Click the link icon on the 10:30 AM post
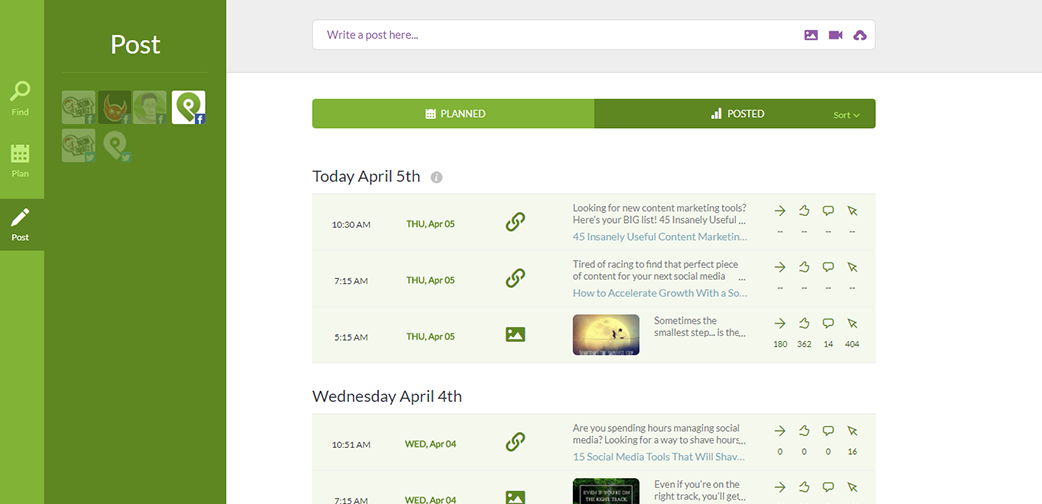 [515, 222]
